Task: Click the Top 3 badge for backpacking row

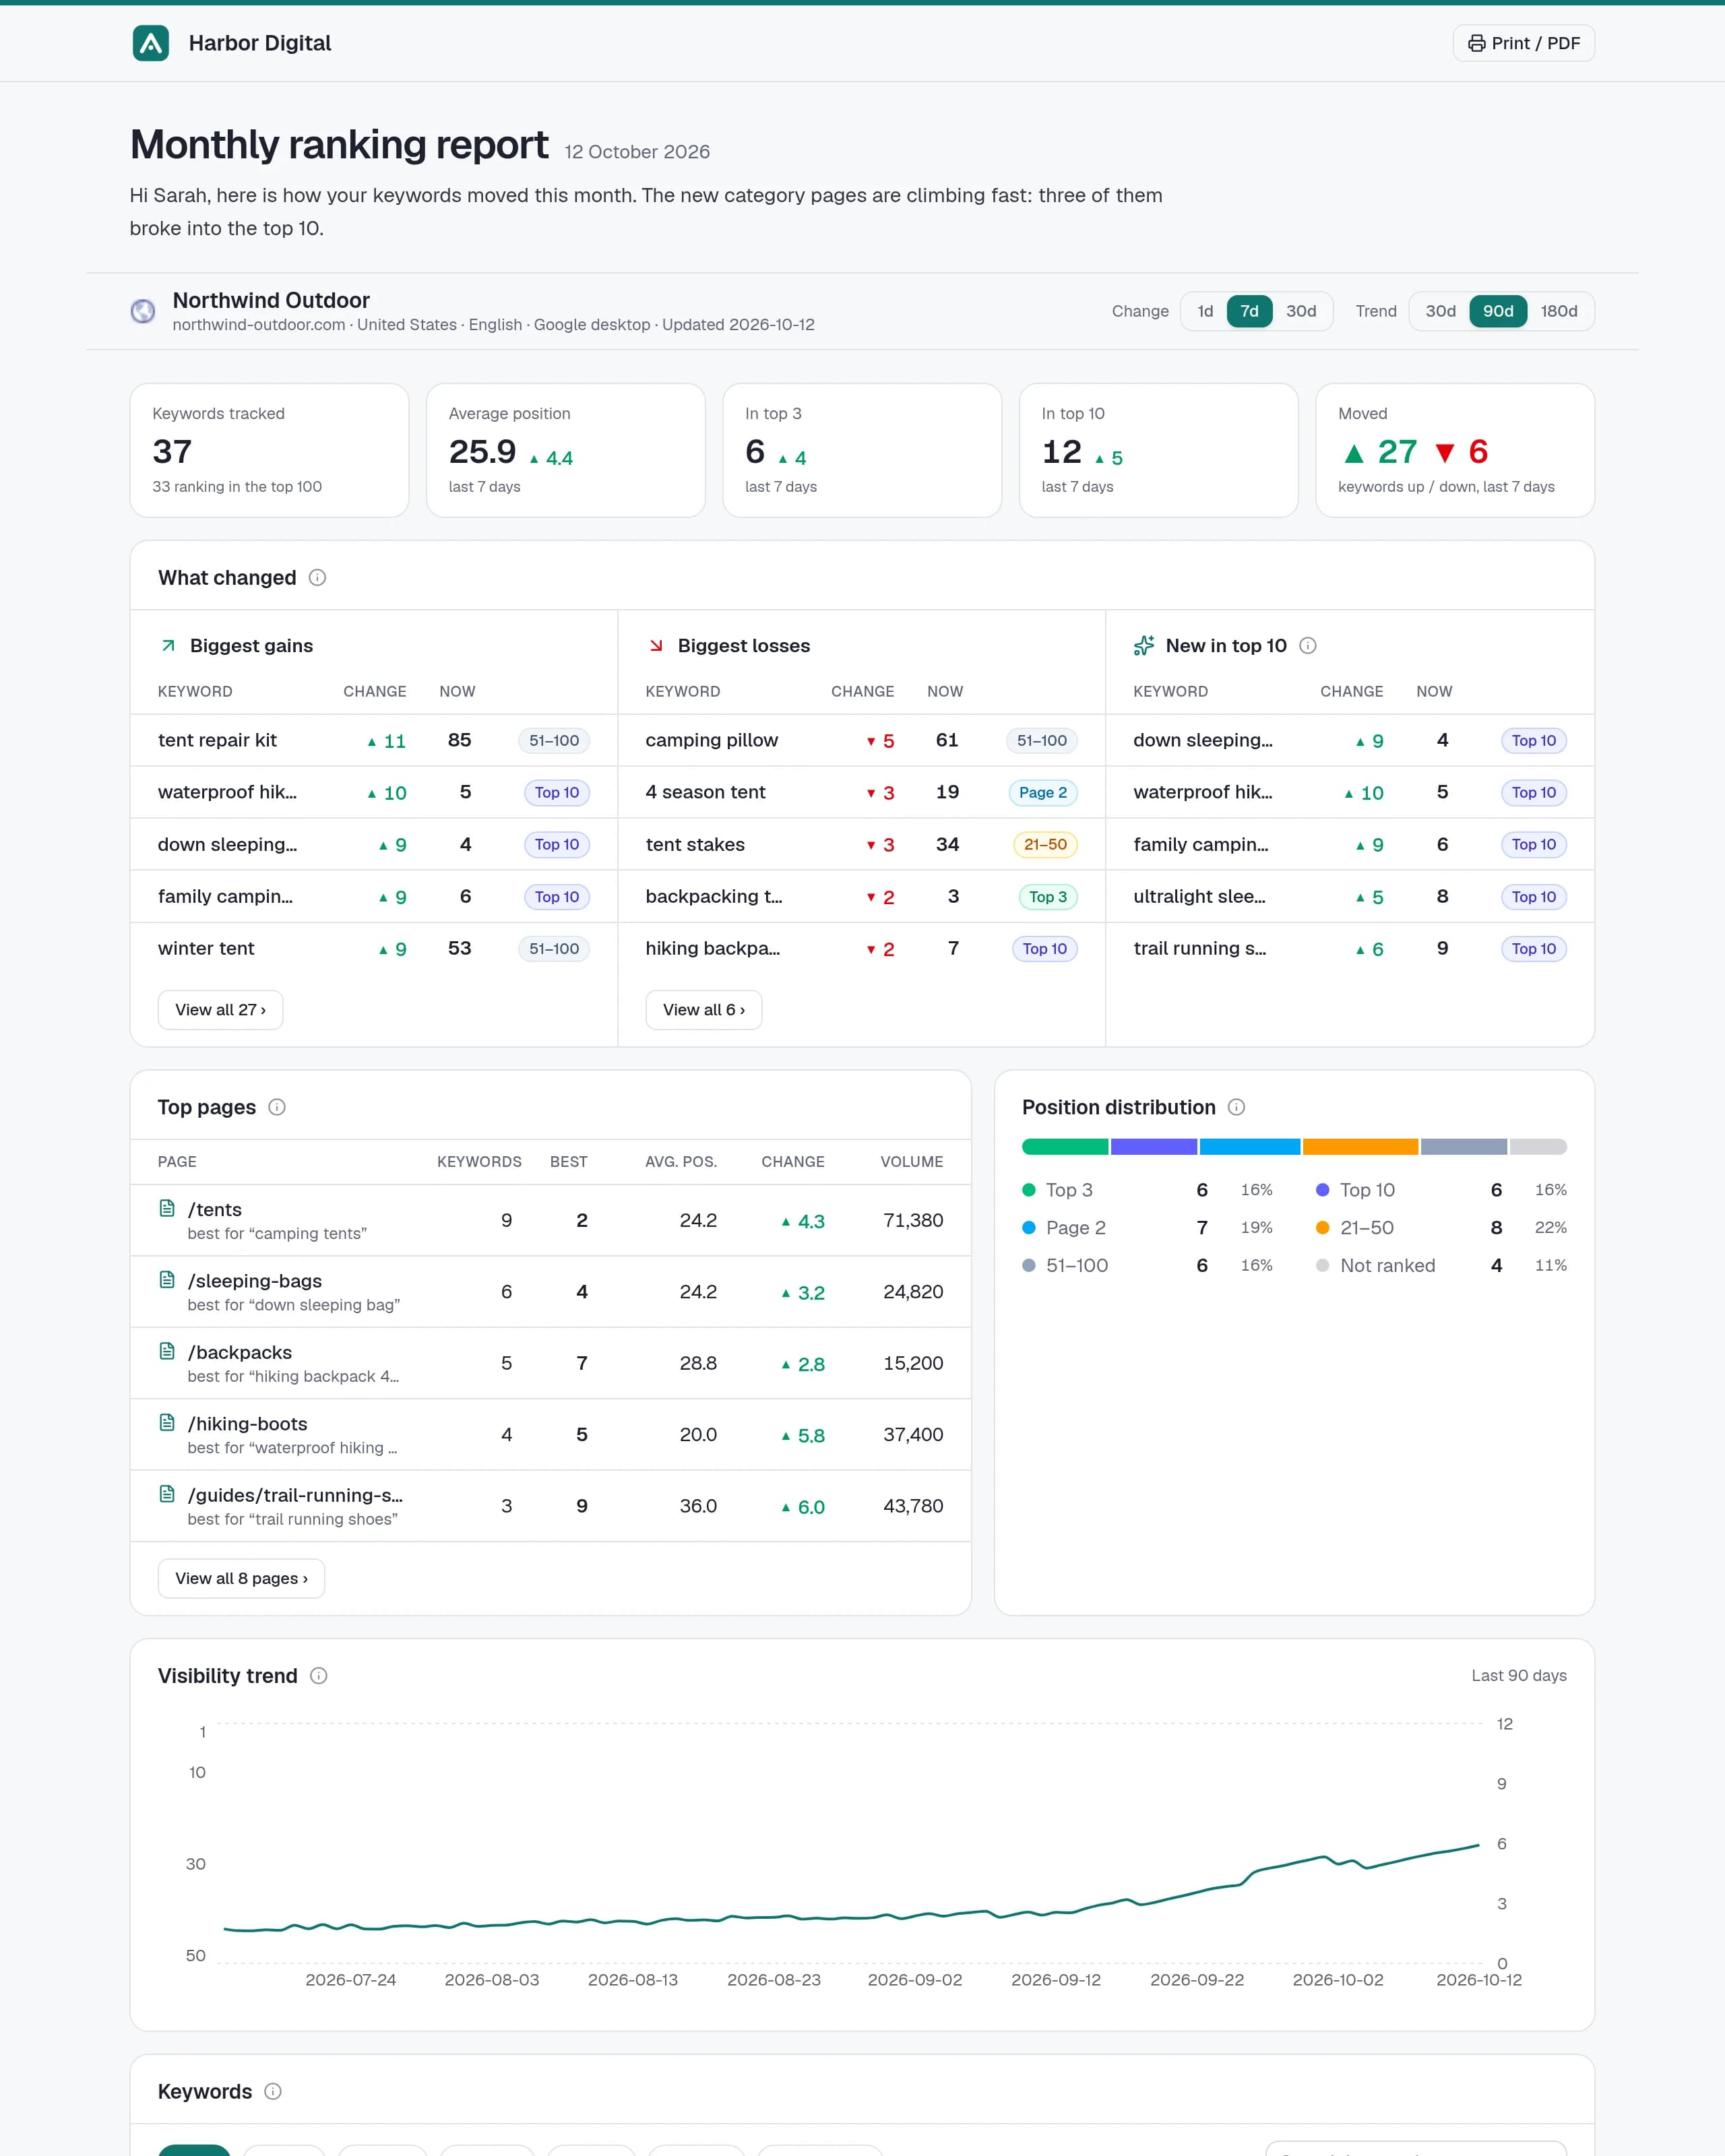Action: 1048,897
